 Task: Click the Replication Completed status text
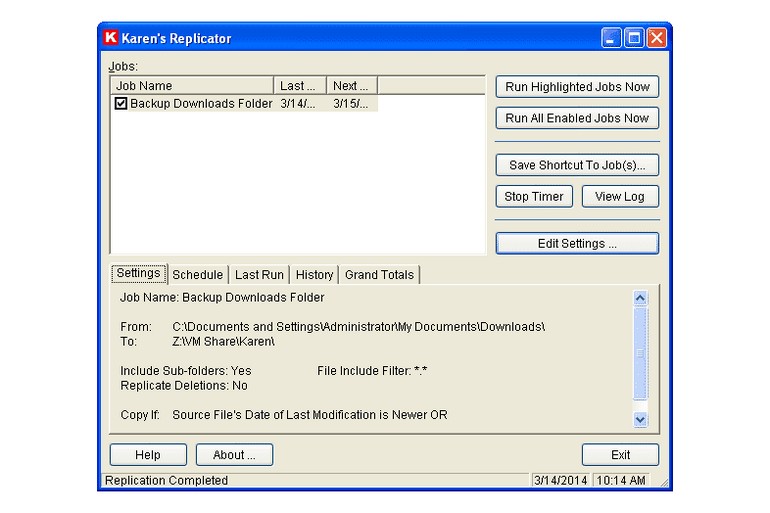tap(166, 480)
